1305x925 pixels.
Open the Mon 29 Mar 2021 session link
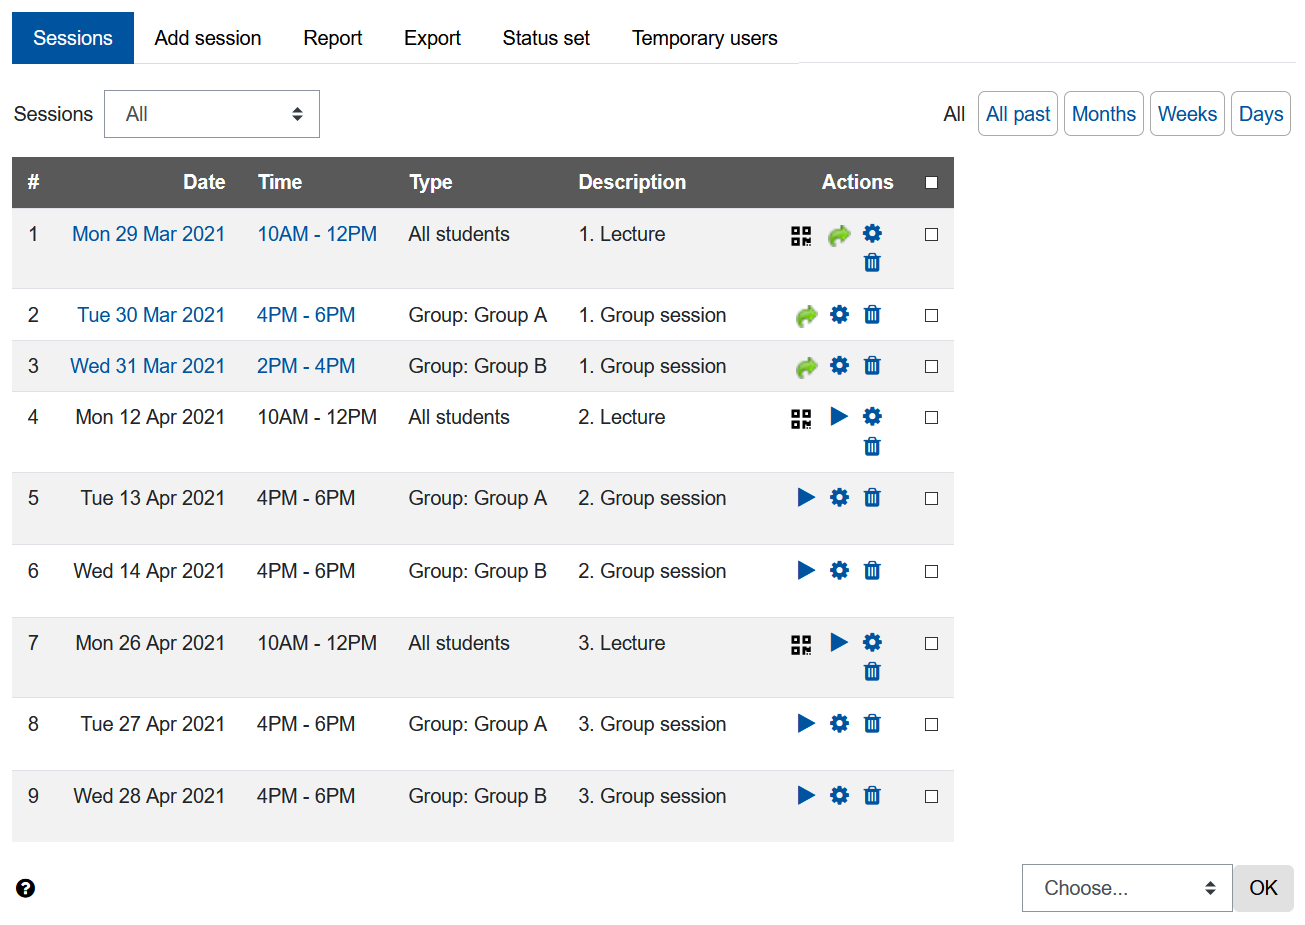coord(148,233)
